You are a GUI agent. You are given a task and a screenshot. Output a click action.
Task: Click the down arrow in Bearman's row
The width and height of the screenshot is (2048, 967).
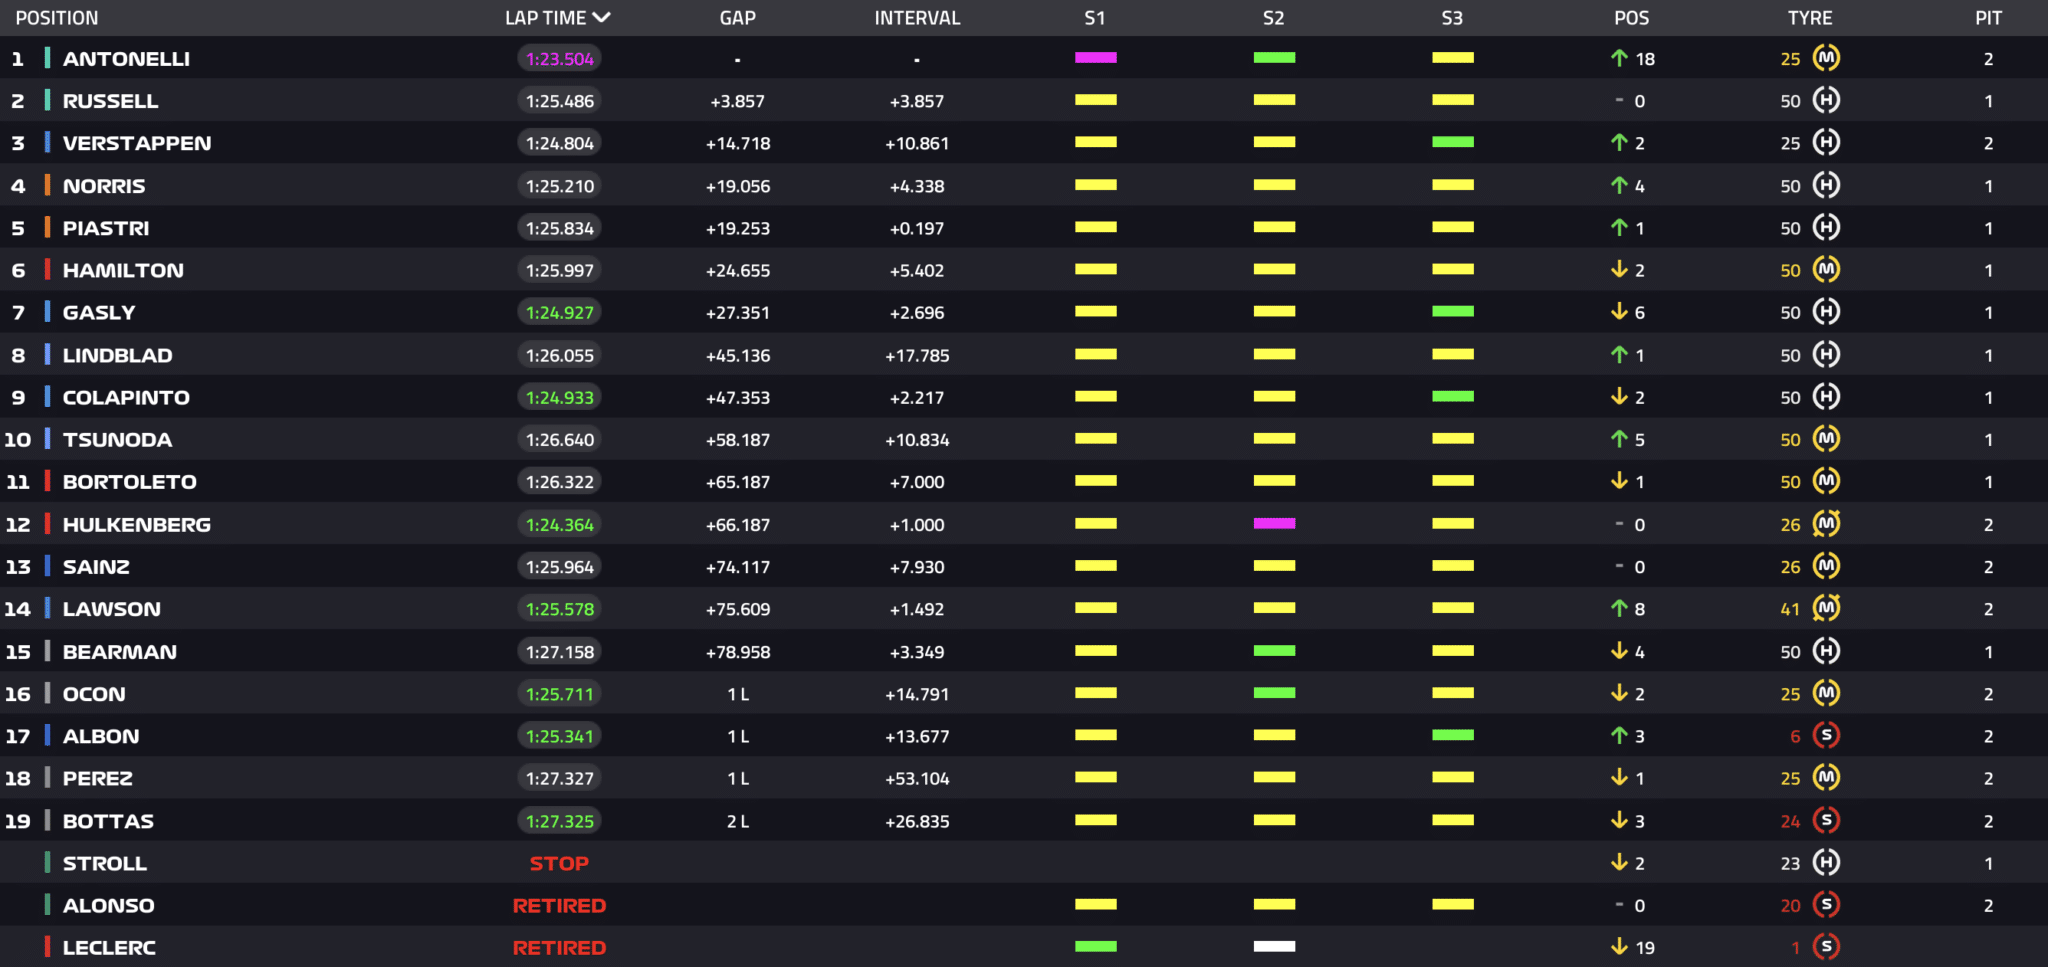click(x=1619, y=651)
